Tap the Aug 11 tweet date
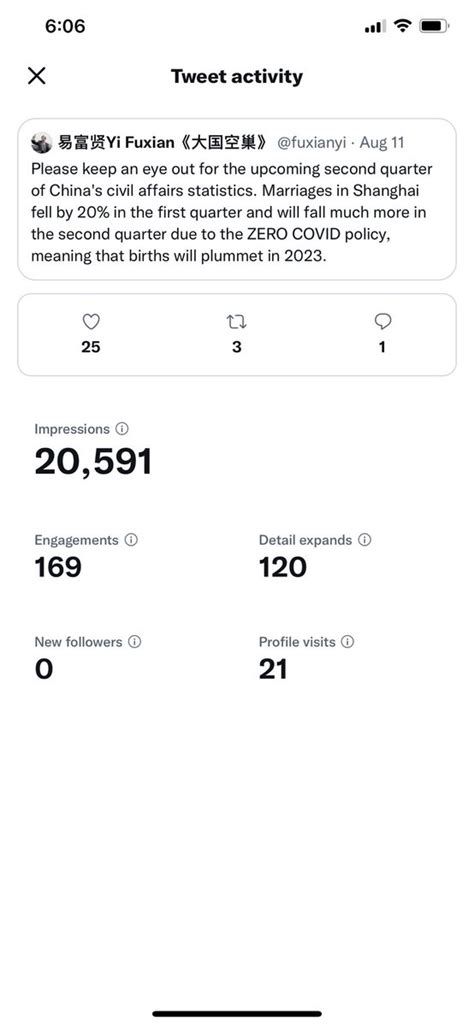This screenshot has width=474, height=1026. pyautogui.click(x=382, y=142)
